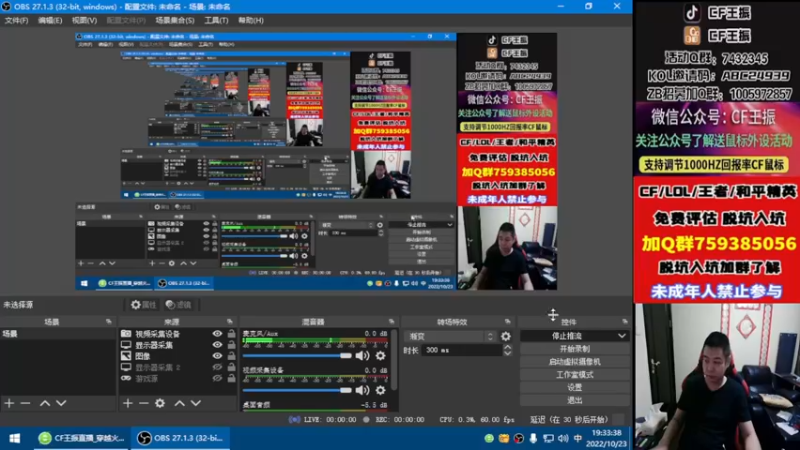Open the 工具(T) menu

[x=216, y=20]
